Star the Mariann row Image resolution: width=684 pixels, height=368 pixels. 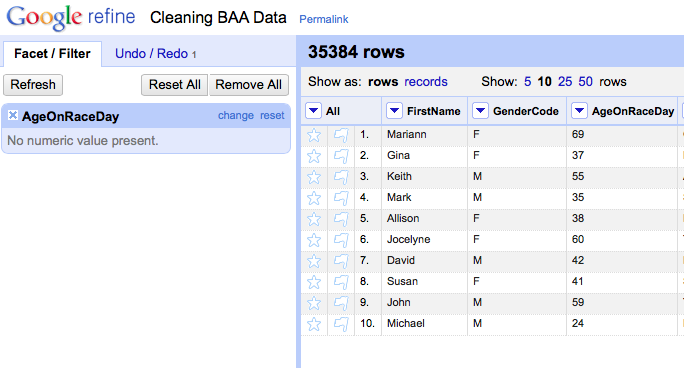click(314, 135)
